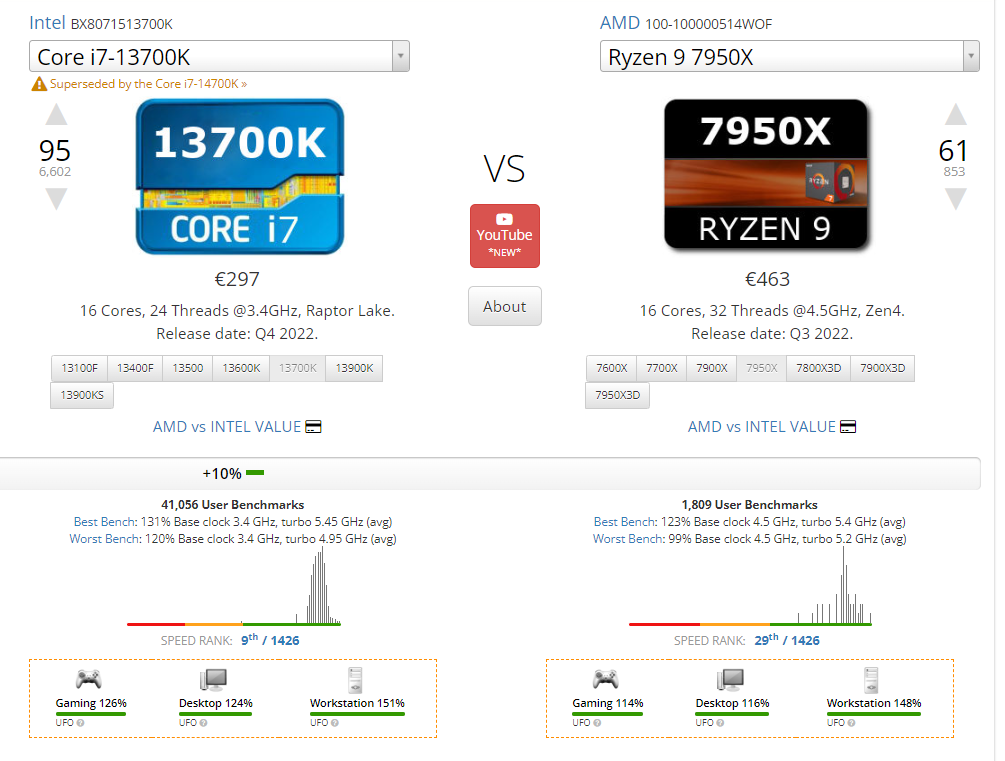Click the superseded warning triangle icon
The height and width of the screenshot is (761, 1005).
(x=39, y=84)
